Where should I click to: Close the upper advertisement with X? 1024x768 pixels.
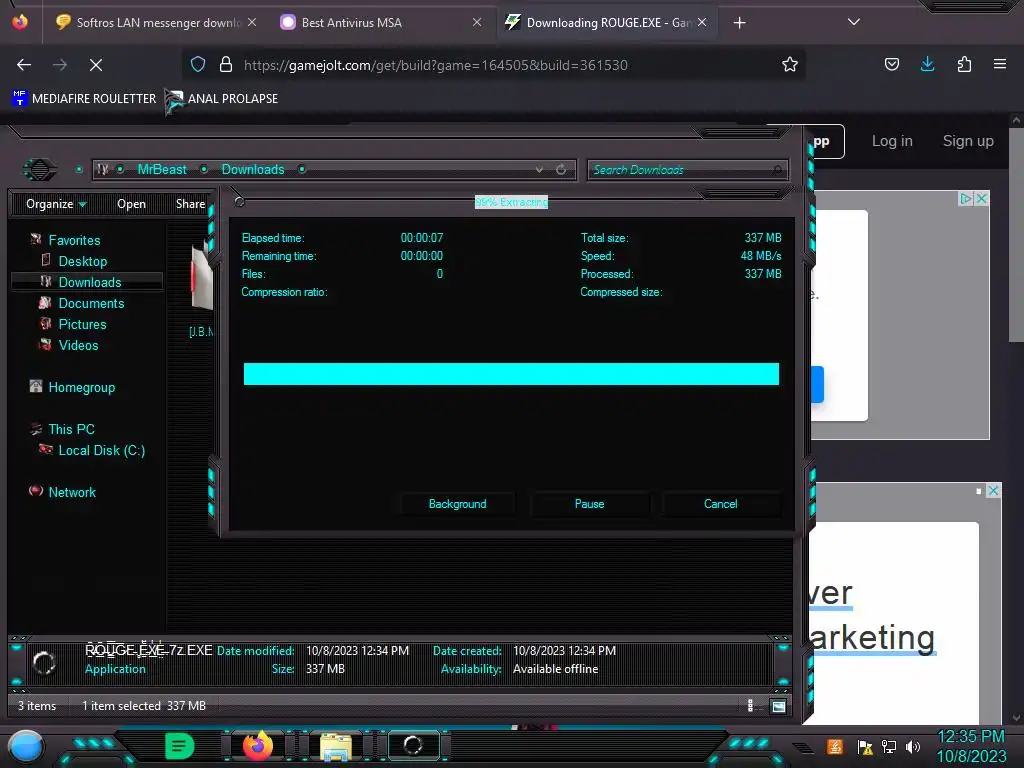pos(982,199)
